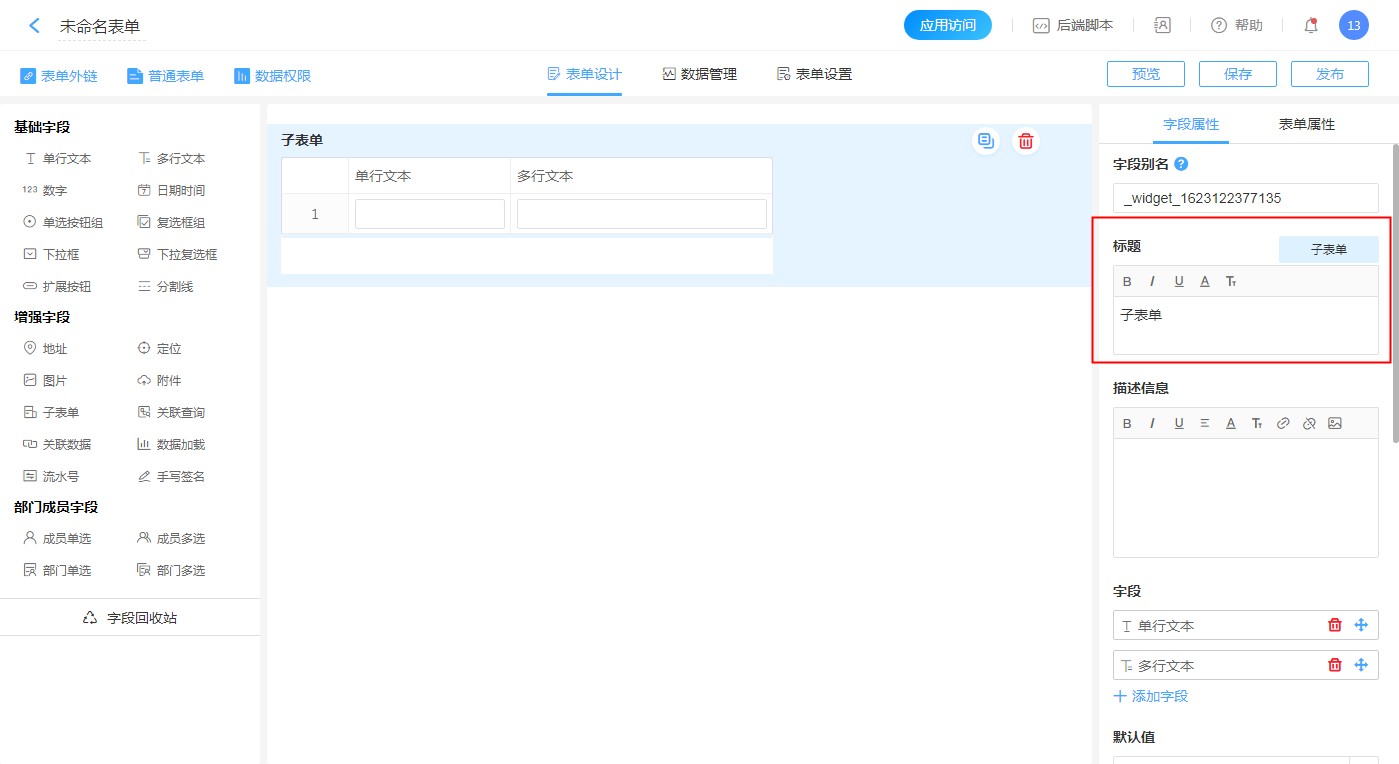The height and width of the screenshot is (764, 1399).
Task: Toggle italic in the description editor
Action: [x=1153, y=423]
